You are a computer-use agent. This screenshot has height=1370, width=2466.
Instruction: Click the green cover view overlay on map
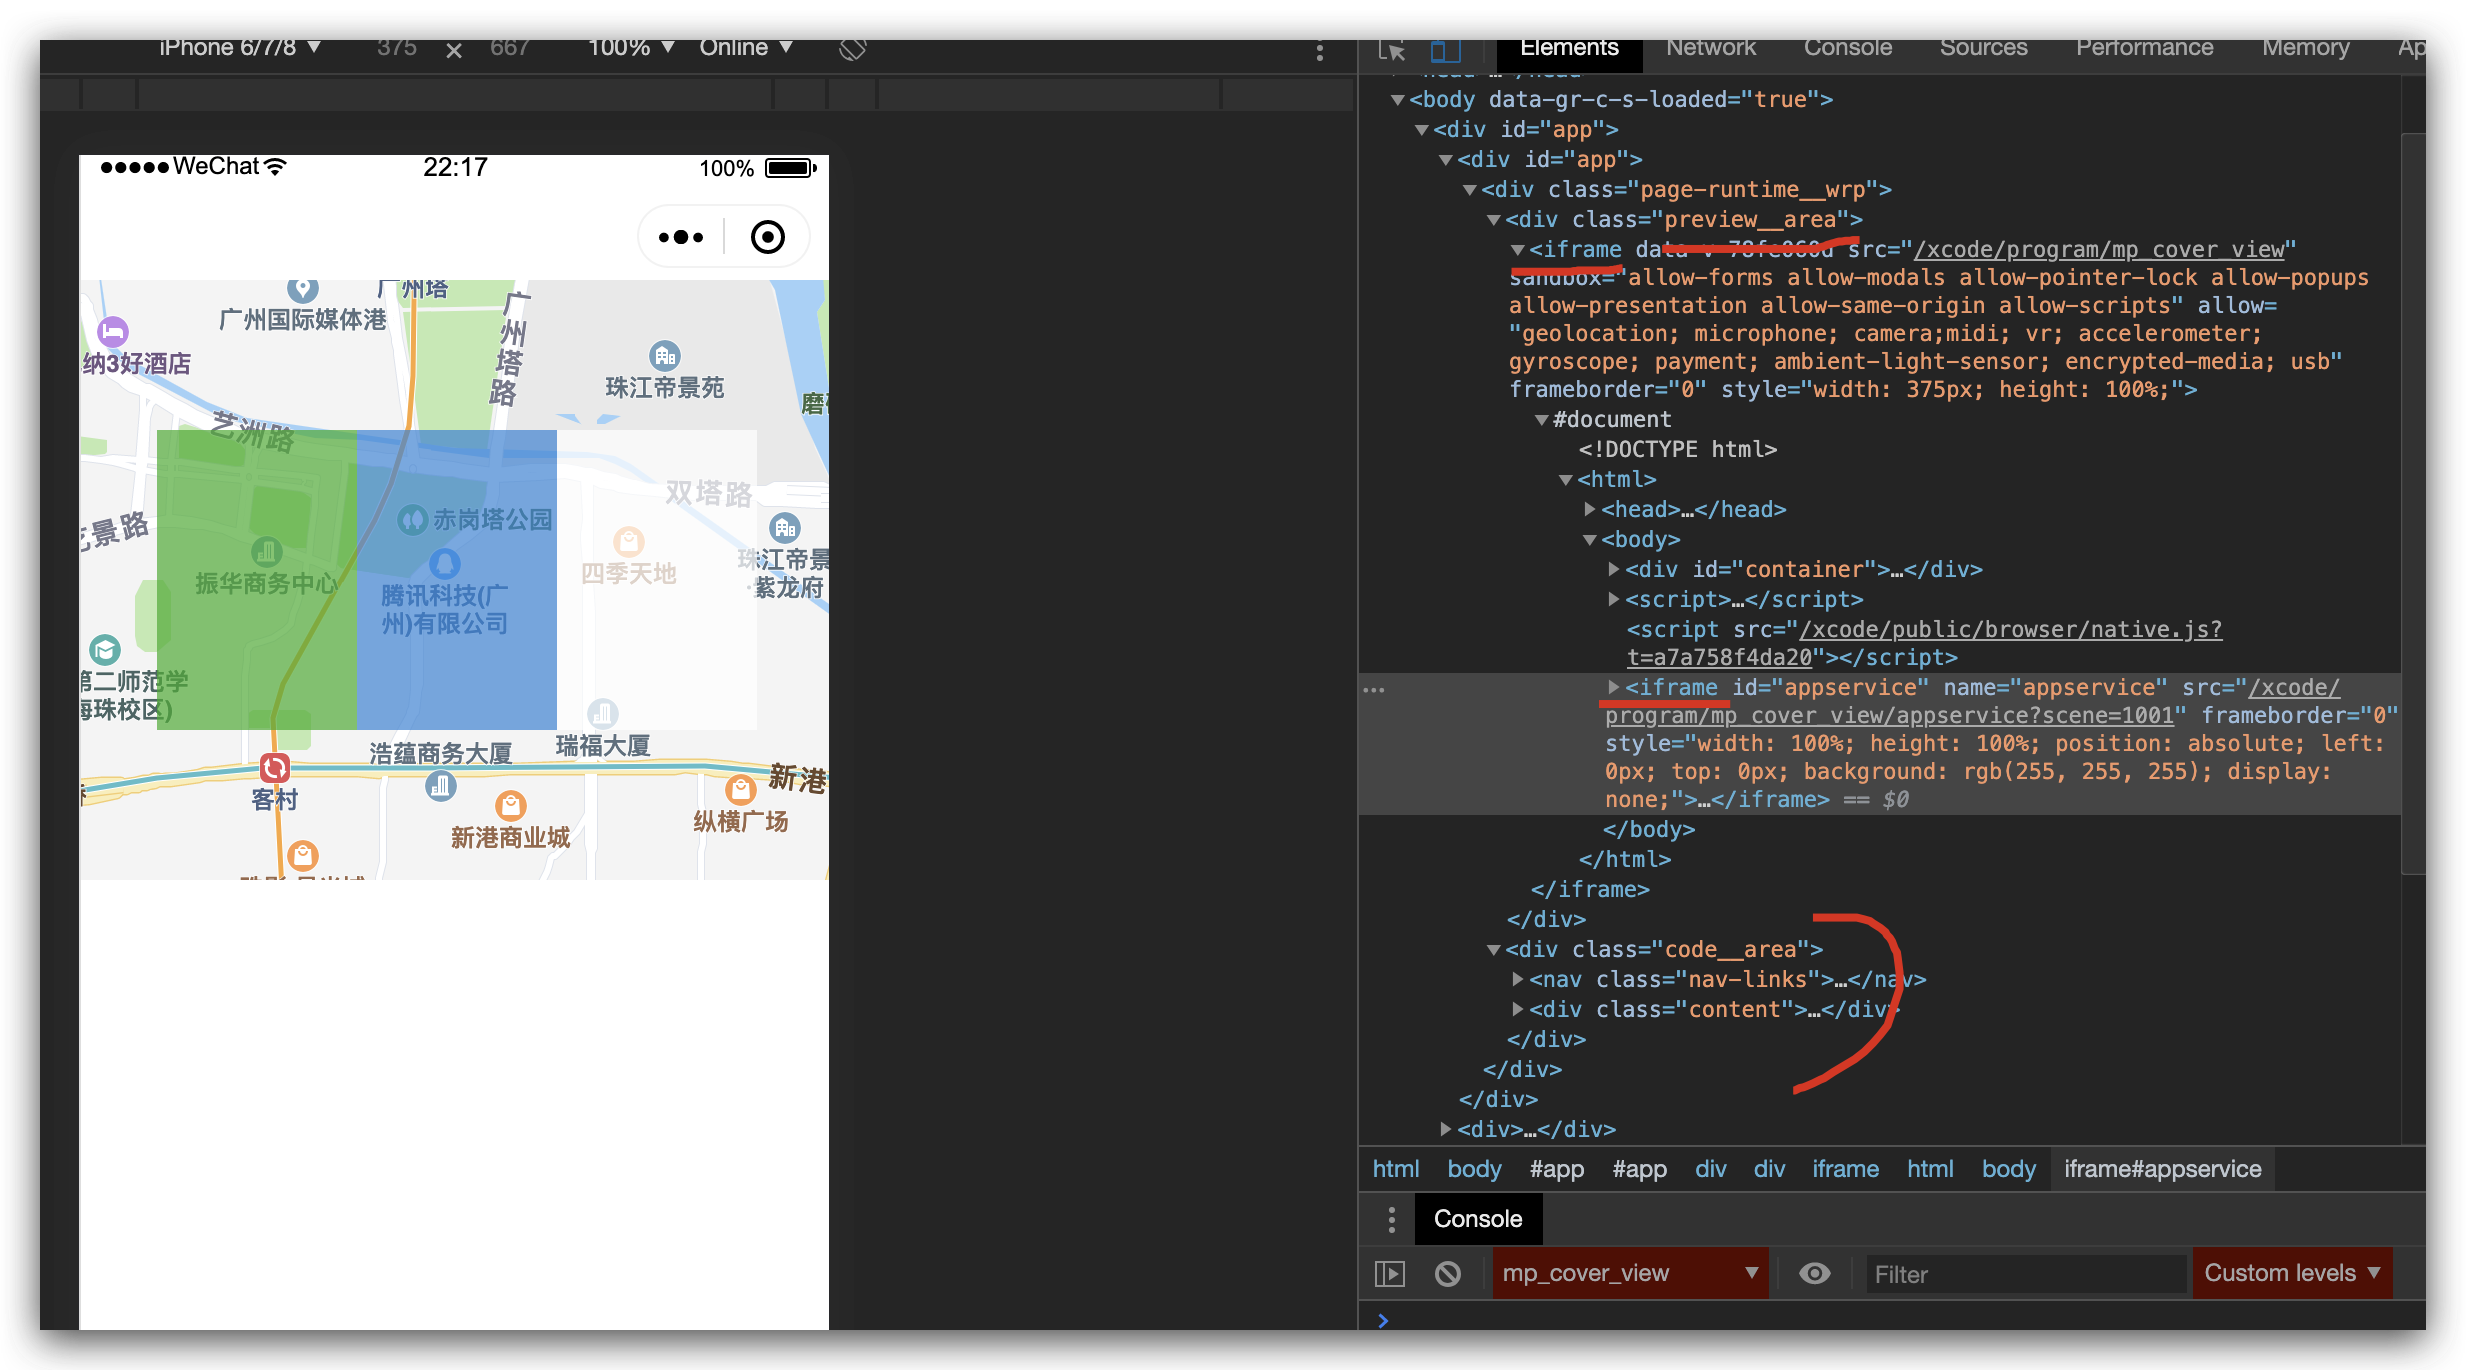click(x=257, y=580)
